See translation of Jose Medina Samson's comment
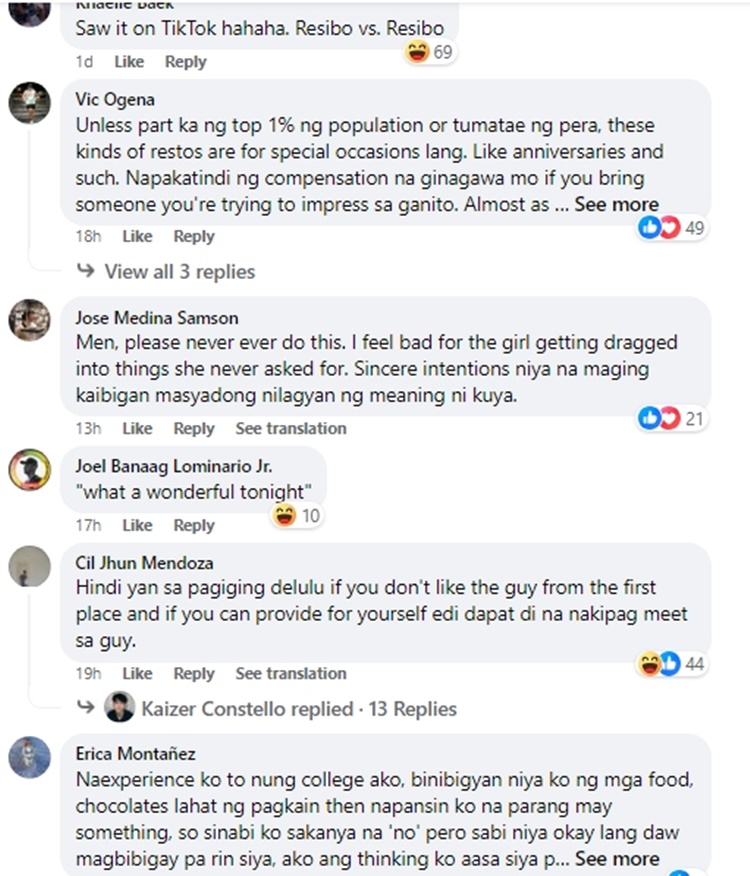The image size is (750, 876). click(291, 428)
